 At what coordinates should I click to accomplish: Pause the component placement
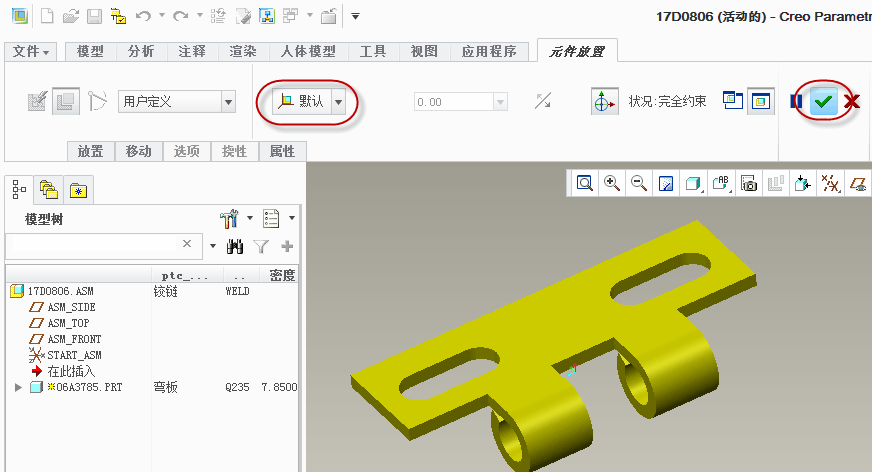click(x=796, y=101)
